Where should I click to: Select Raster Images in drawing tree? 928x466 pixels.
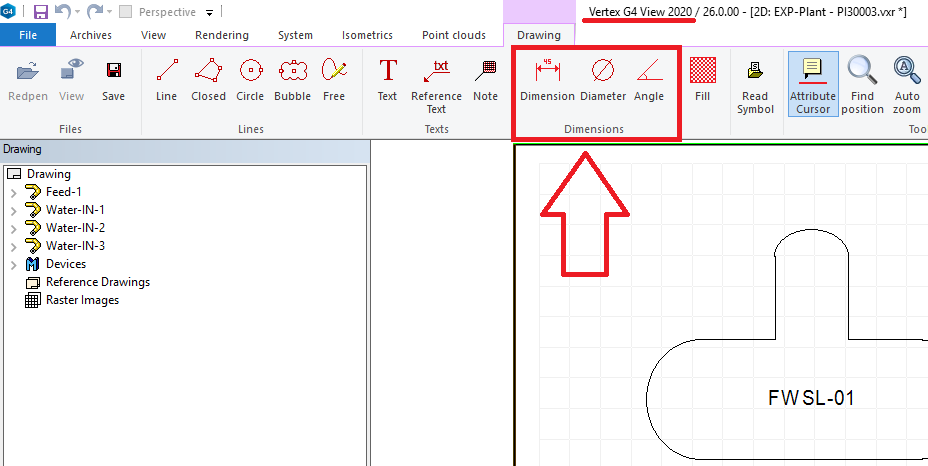coord(81,300)
